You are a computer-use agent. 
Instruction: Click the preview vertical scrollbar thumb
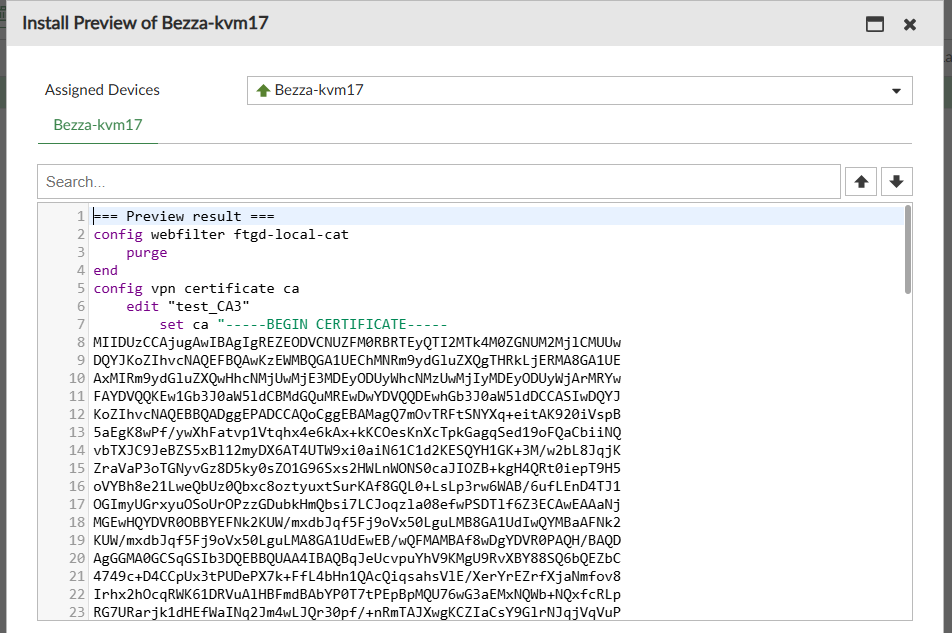click(907, 249)
